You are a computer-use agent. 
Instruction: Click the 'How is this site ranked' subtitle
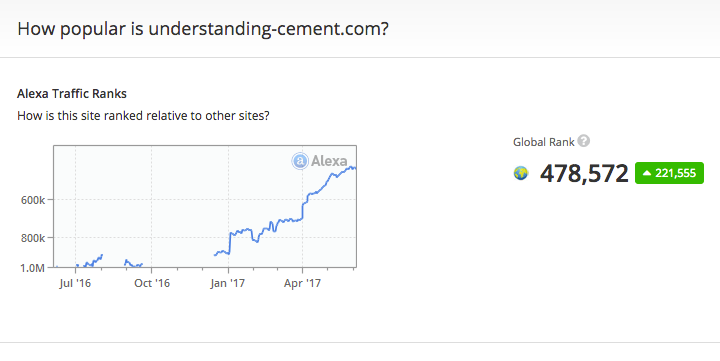coord(143,116)
